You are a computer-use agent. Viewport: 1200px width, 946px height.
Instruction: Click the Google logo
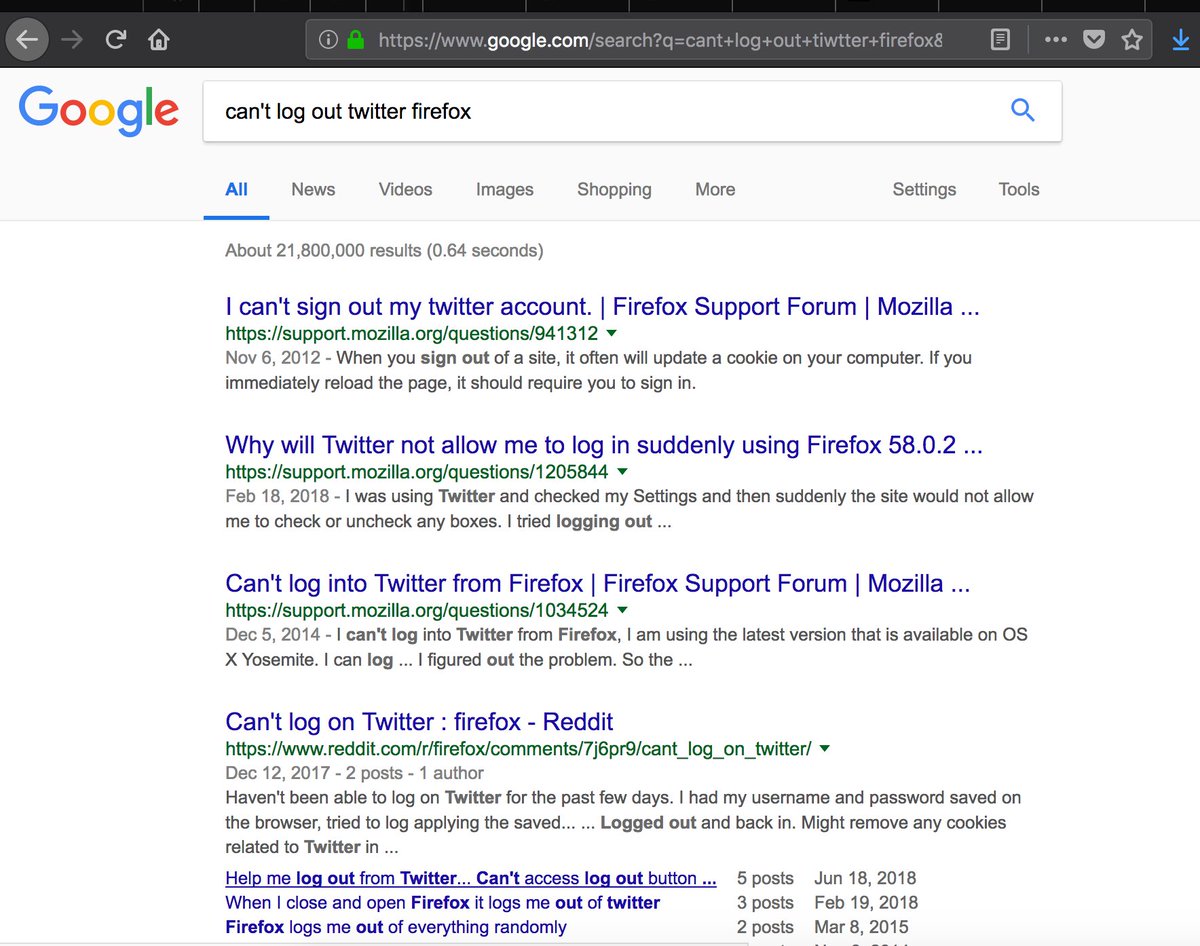coord(99,111)
